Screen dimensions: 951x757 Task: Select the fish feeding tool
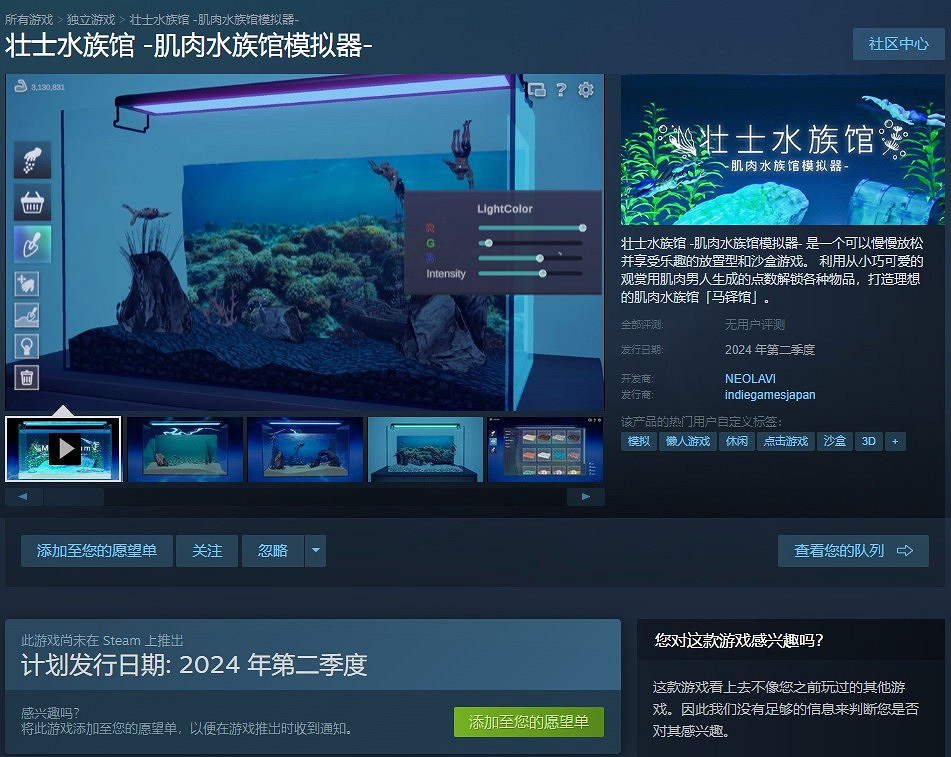[x=31, y=162]
